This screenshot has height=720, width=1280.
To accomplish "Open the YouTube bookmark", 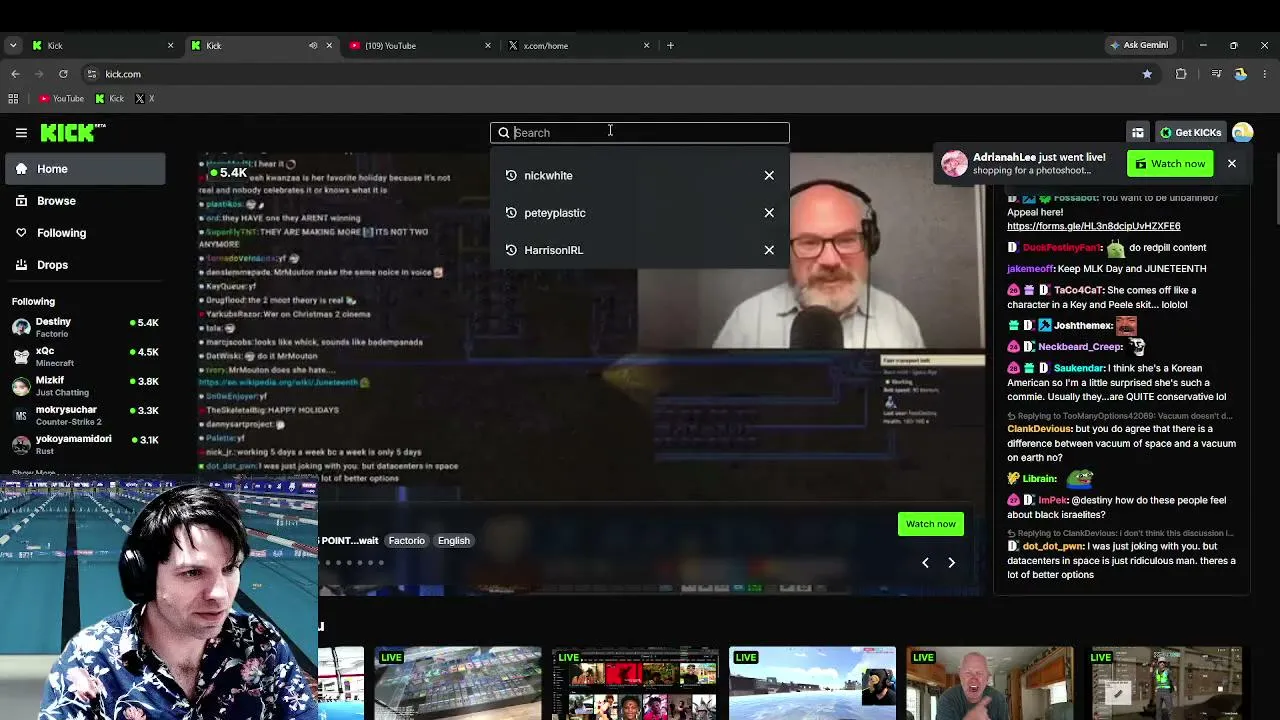I will tap(61, 98).
